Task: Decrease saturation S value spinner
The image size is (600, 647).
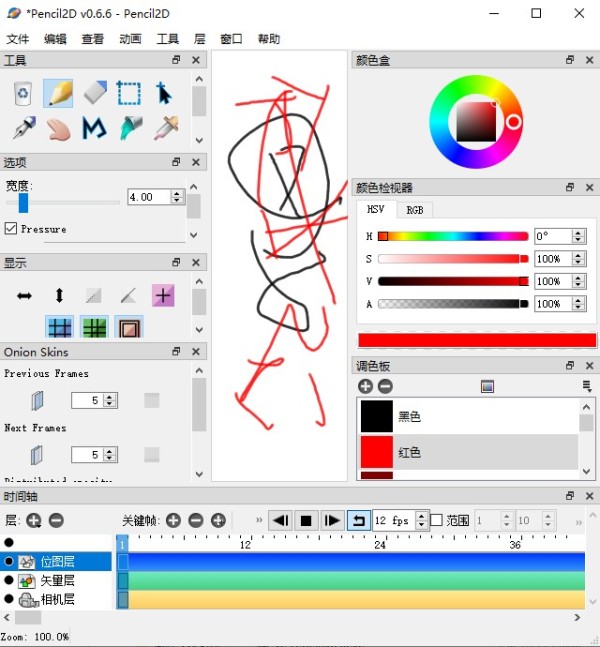Action: [579, 262]
